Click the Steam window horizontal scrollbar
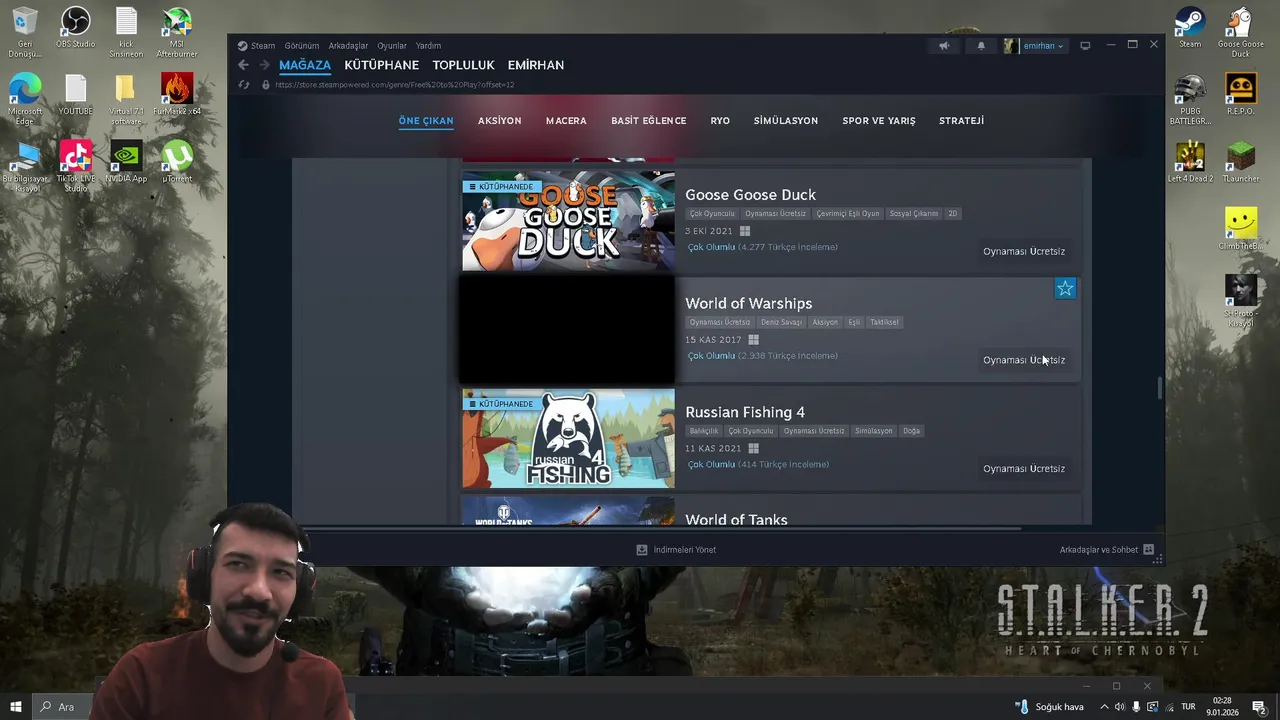Viewport: 1280px width, 720px height. pos(660,529)
